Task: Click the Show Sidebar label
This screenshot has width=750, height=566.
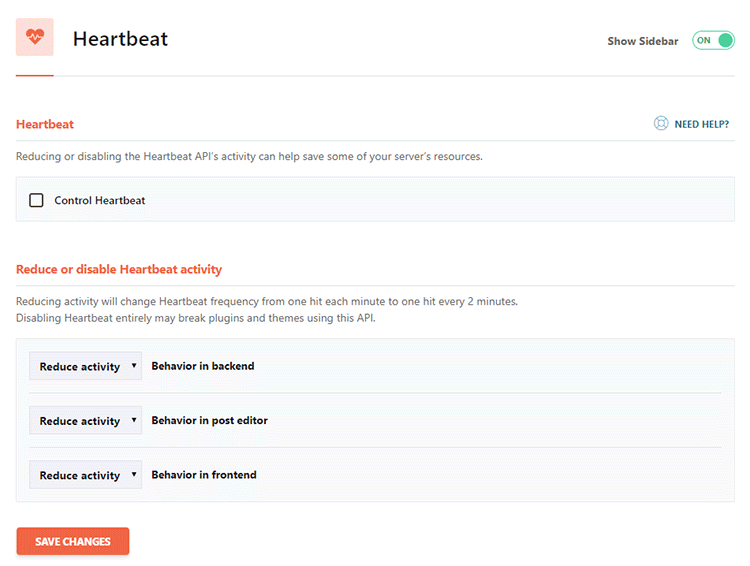Action: [x=642, y=41]
